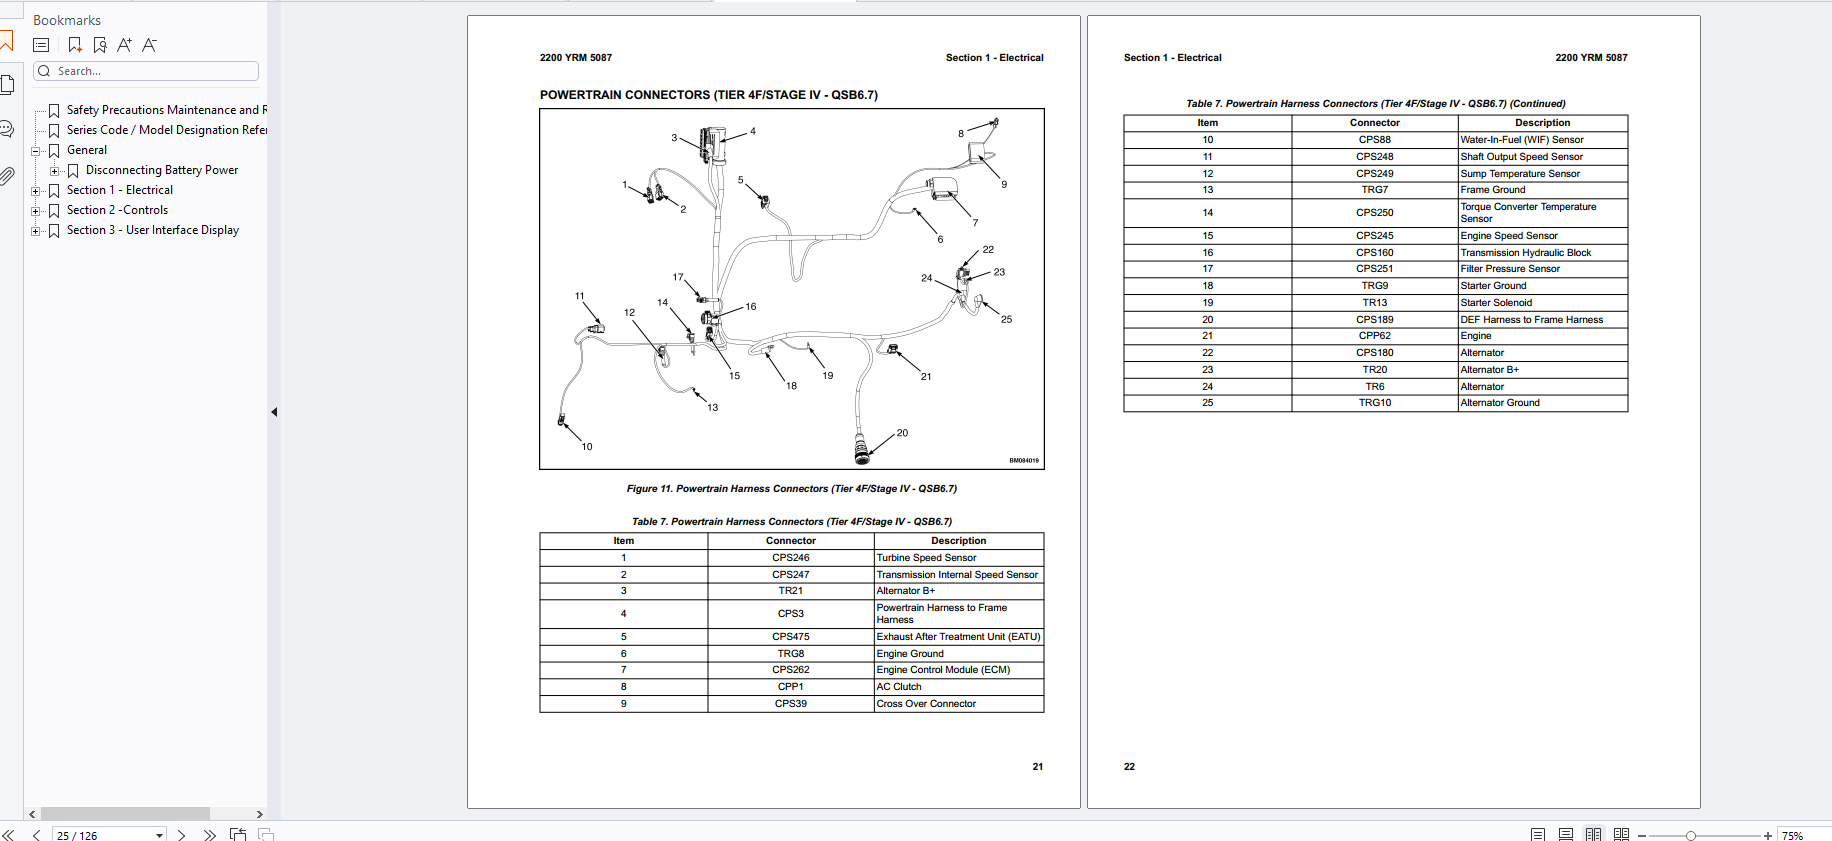Click the TRG10 connector cell
This screenshot has width=1832, height=841.
click(x=1375, y=403)
